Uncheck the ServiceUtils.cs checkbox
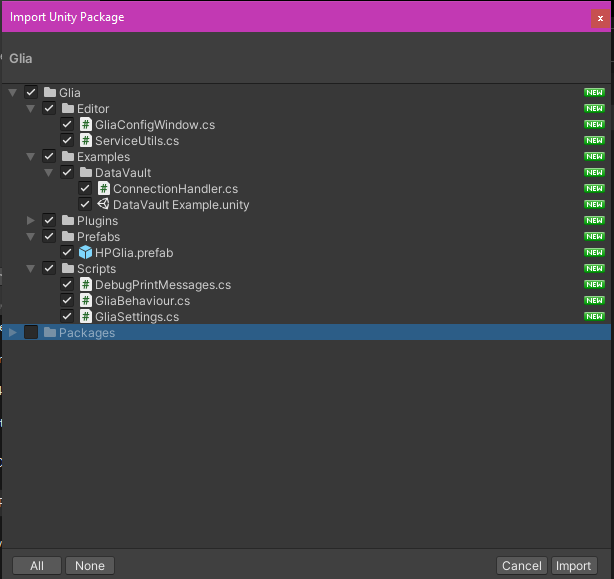The height and width of the screenshot is (579, 614). coord(67,141)
